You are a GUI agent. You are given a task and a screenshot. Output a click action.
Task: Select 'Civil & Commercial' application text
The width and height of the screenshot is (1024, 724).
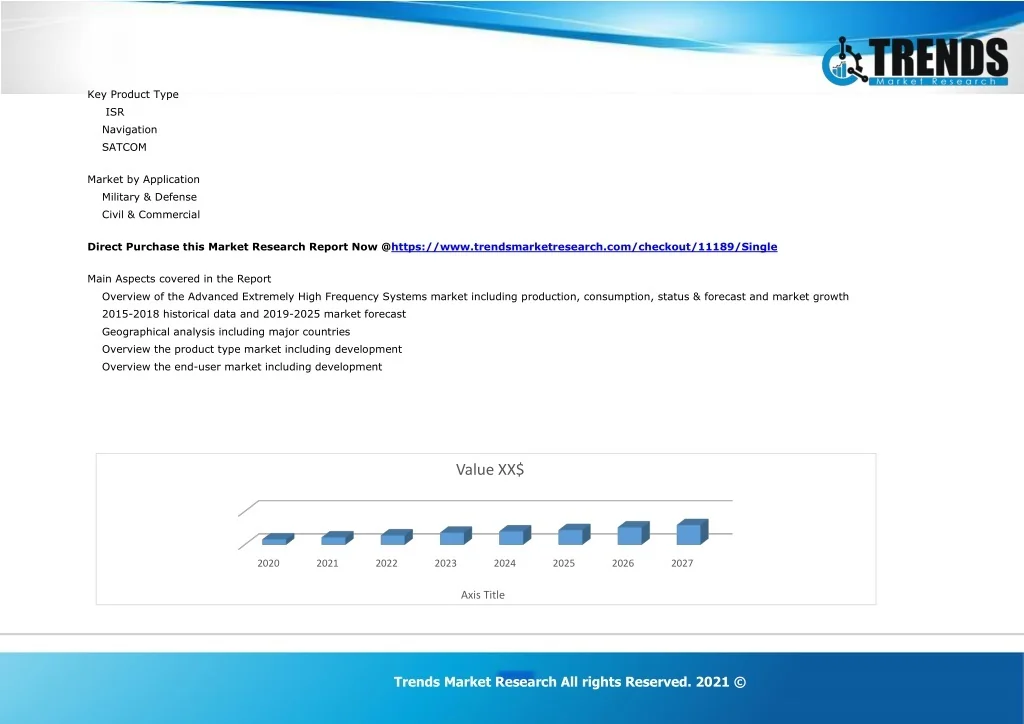151,215
